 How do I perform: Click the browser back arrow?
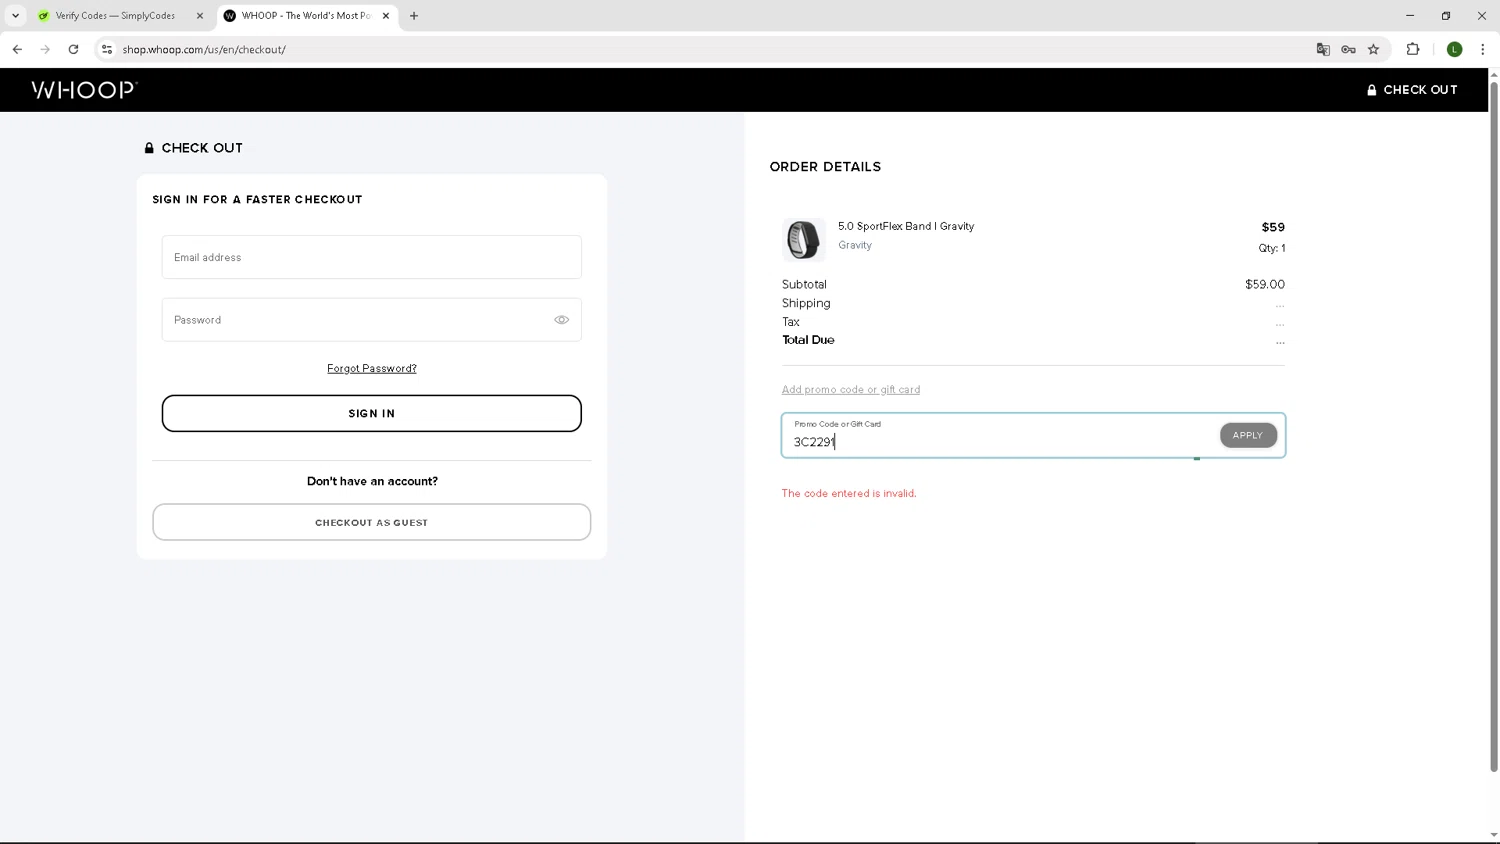tap(17, 49)
